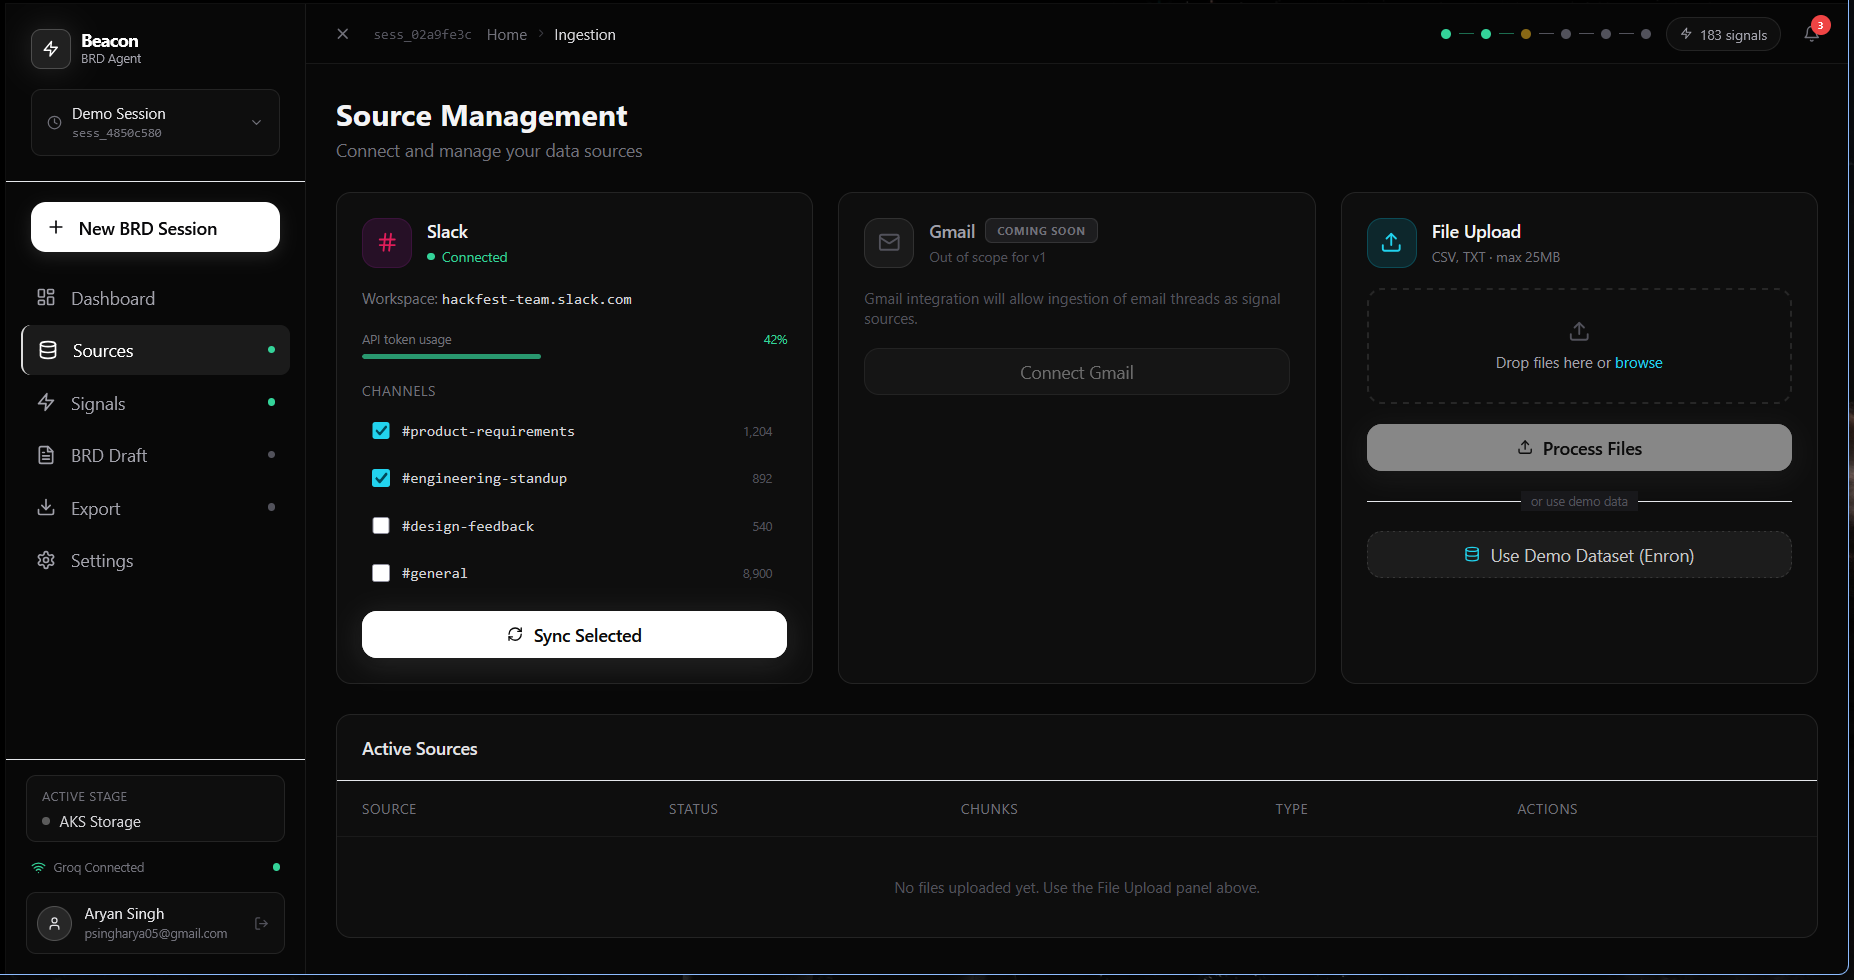Open the 183 signals indicator
The width and height of the screenshot is (1854, 980).
click(x=1723, y=35)
